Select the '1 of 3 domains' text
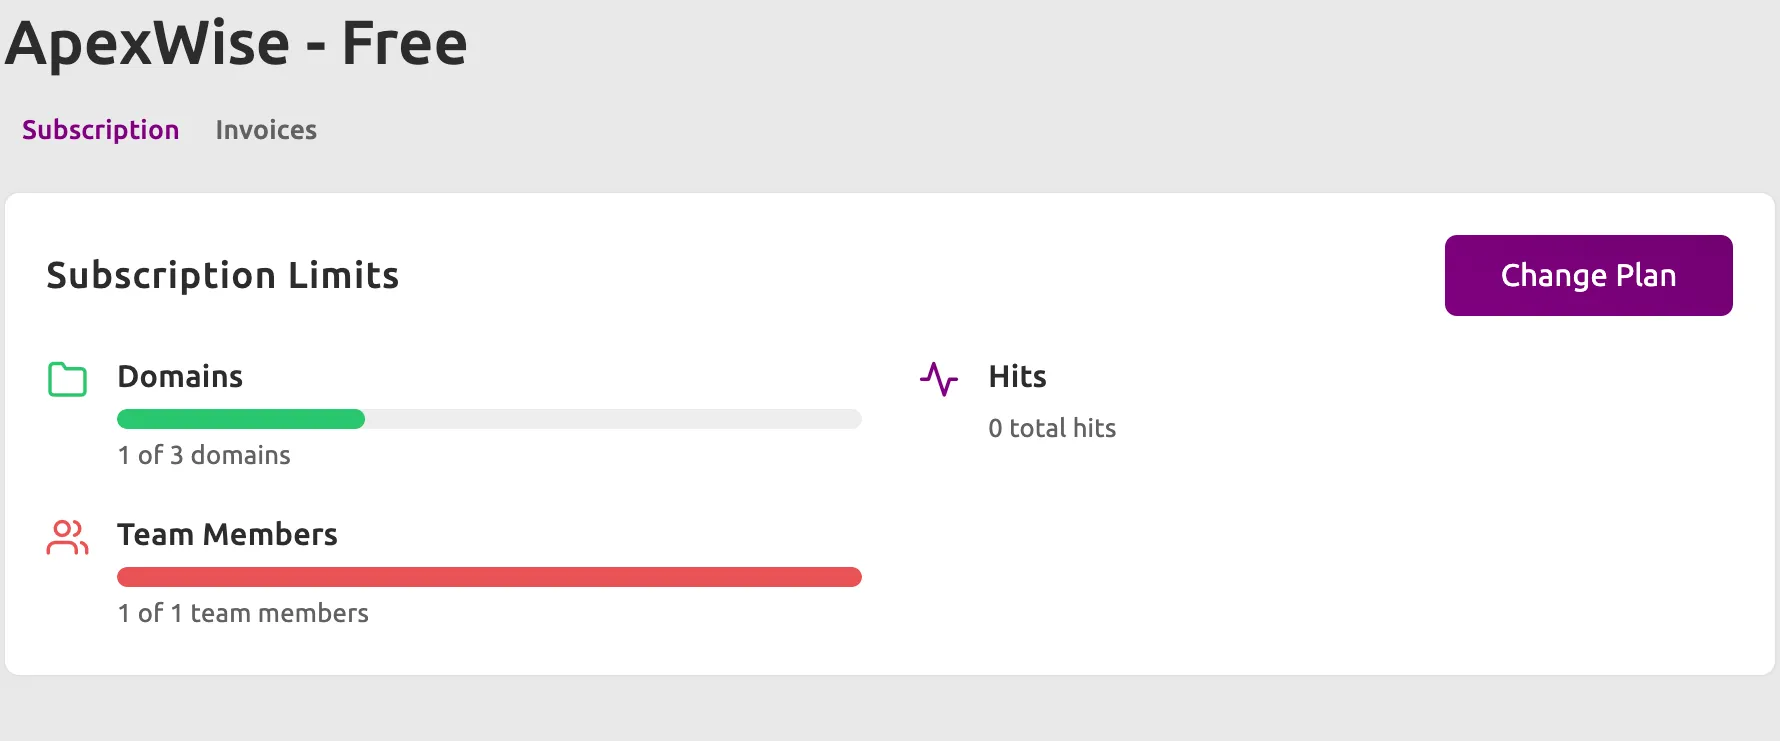Viewport: 1780px width, 741px height. pos(204,455)
